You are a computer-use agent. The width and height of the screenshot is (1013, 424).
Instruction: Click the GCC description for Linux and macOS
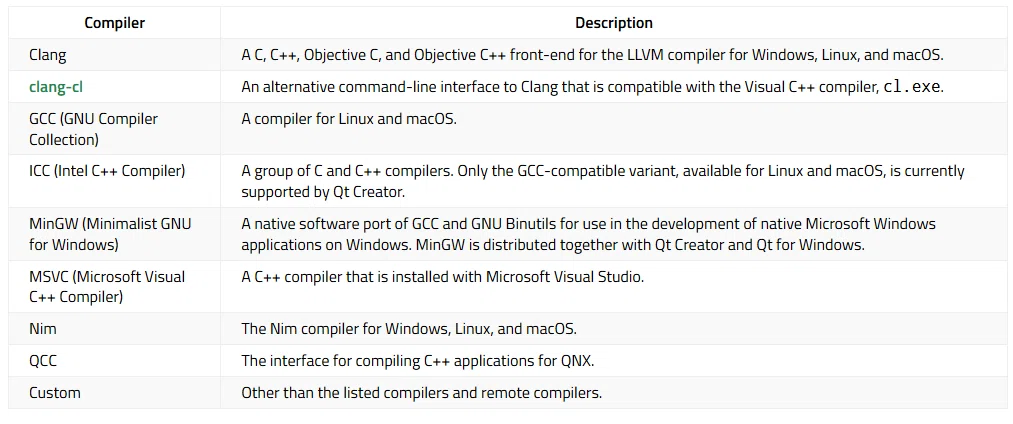349,119
